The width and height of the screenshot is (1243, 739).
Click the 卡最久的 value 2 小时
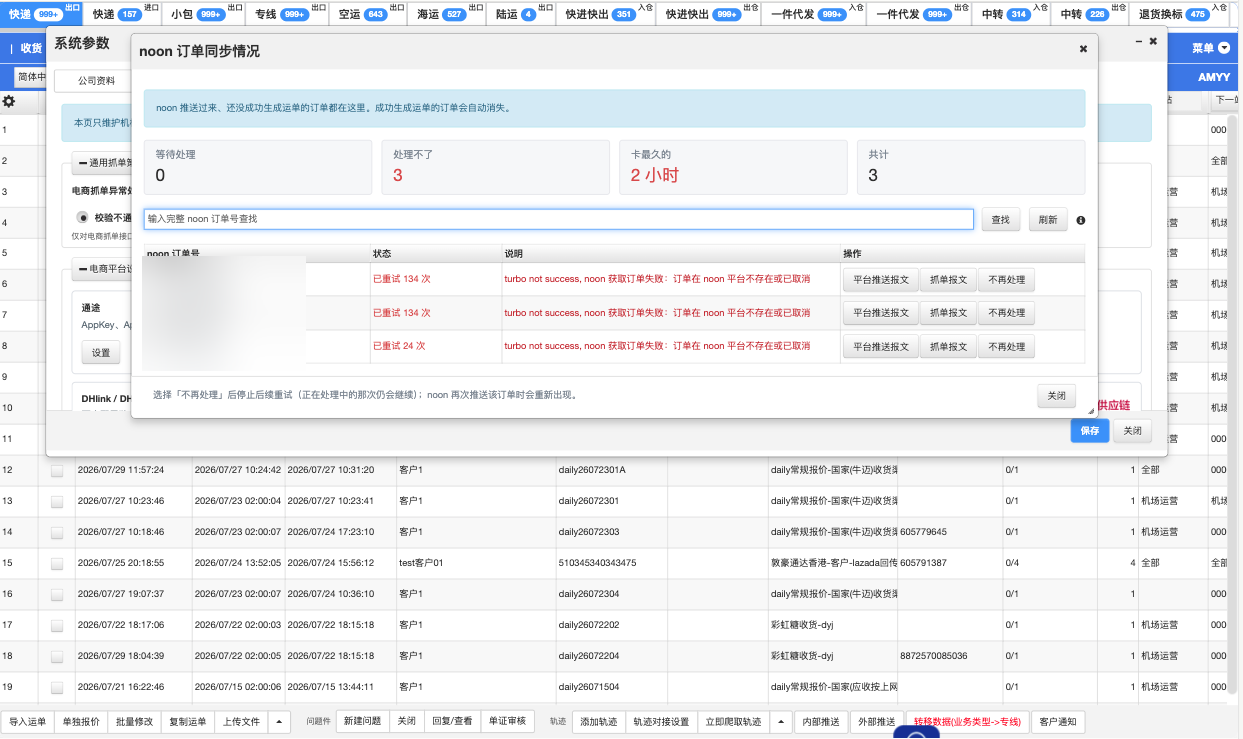click(655, 175)
